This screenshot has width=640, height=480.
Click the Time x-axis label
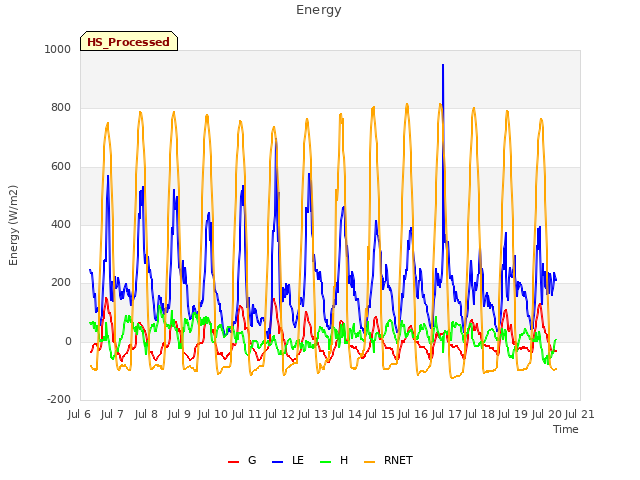click(566, 429)
